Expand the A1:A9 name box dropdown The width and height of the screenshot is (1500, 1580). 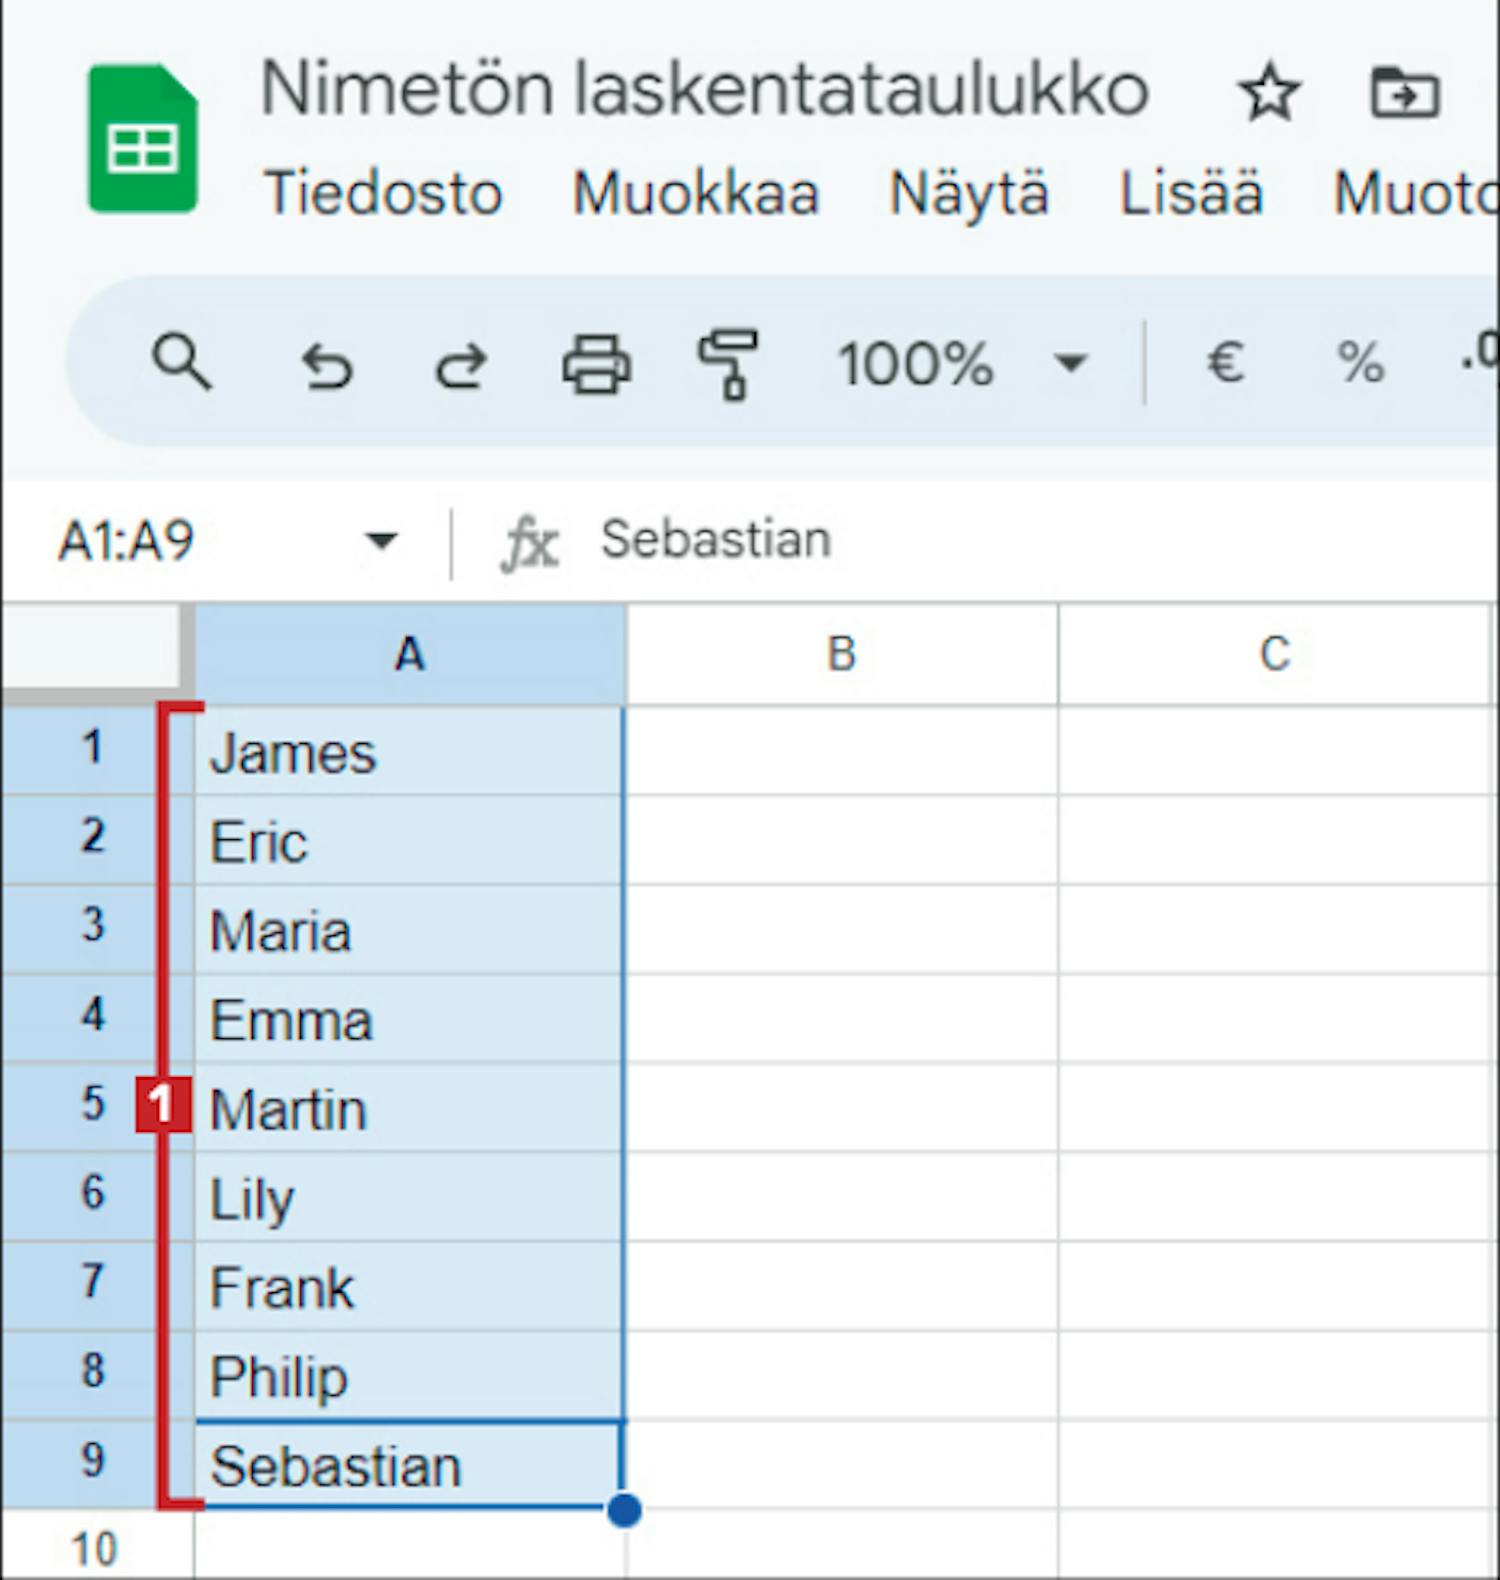coord(381,541)
